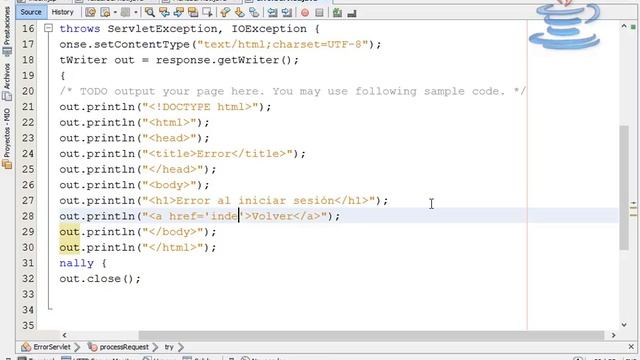
Task: Click 'Volver' in the link string on line 28
Action: pos(272,216)
